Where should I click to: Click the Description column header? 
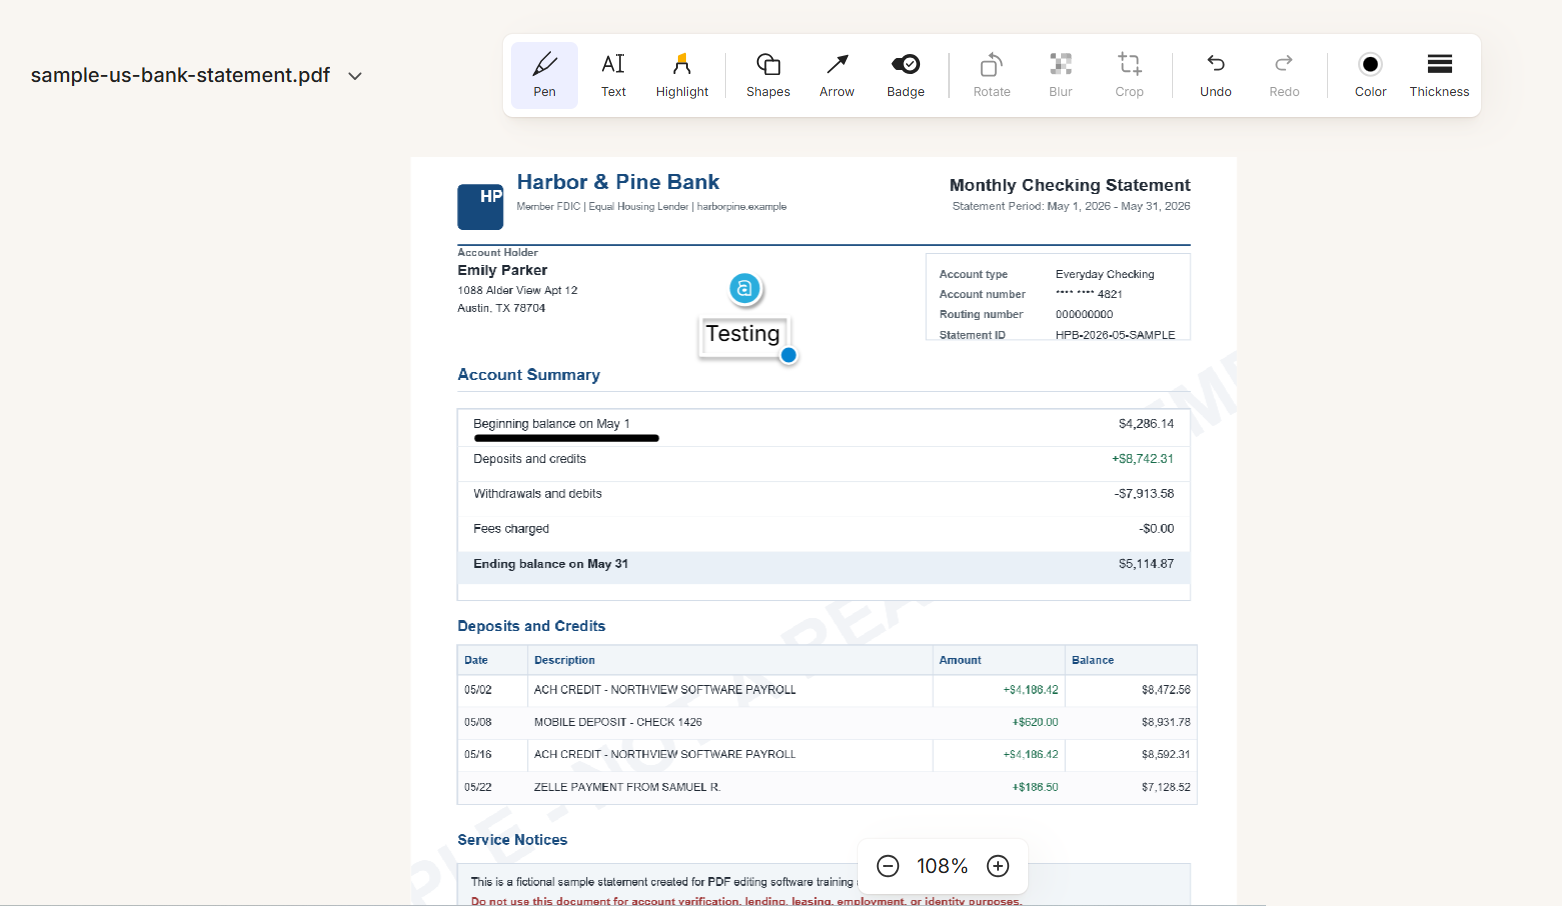point(564,660)
